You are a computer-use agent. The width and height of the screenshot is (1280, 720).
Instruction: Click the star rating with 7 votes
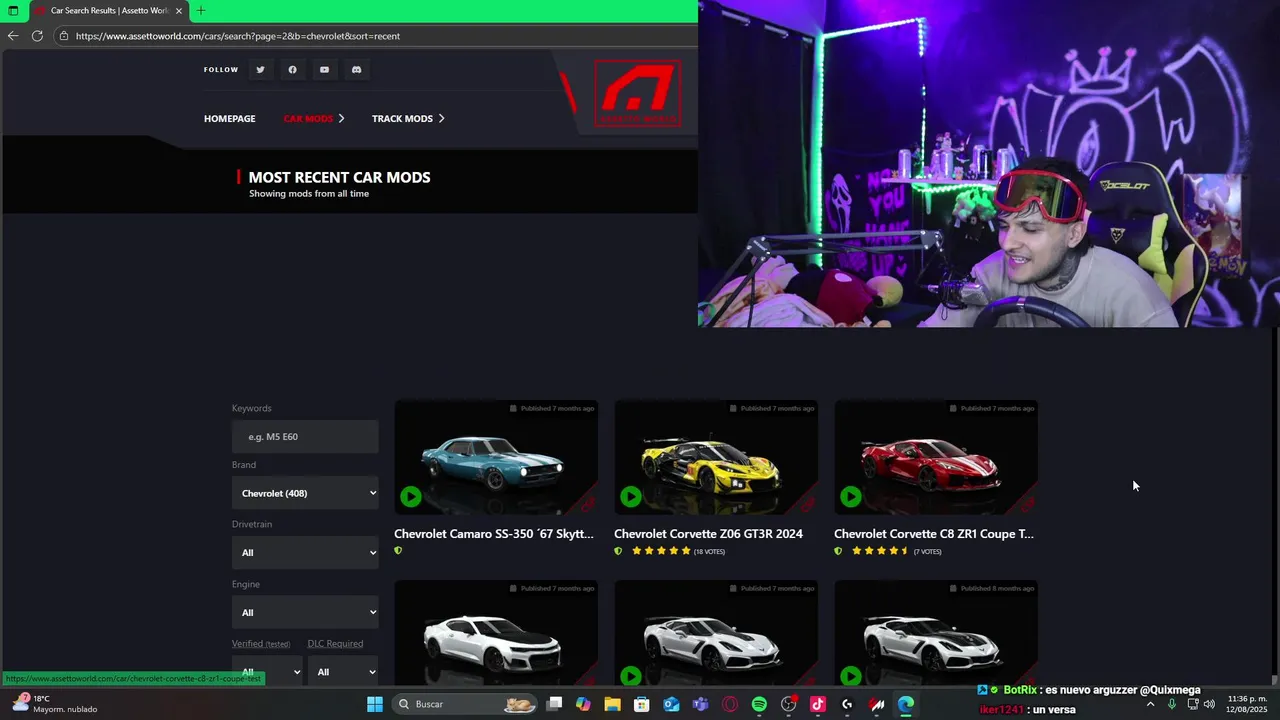880,551
